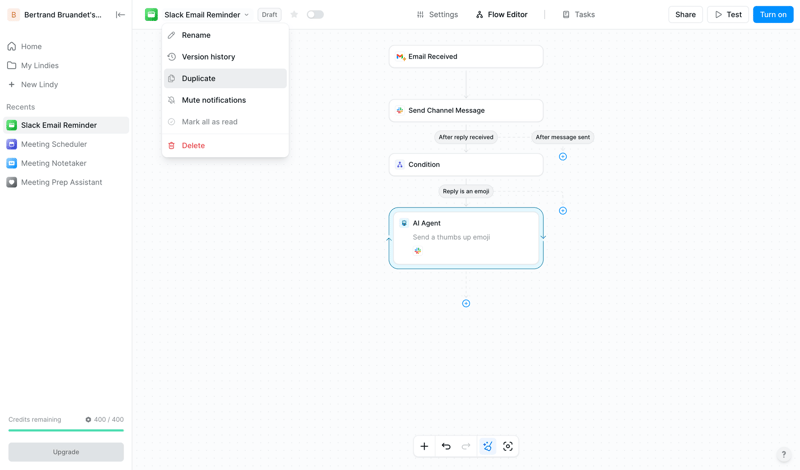Open Version history from the menu
The image size is (800, 470).
pyautogui.click(x=225, y=57)
